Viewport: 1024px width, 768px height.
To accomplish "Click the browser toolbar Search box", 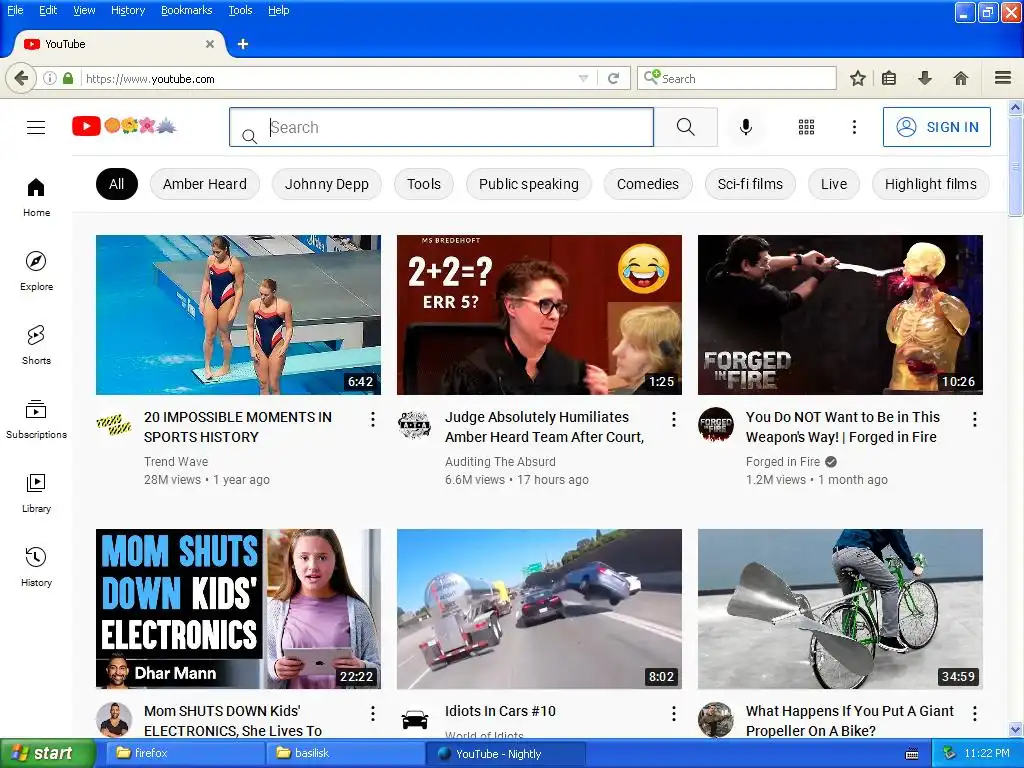I will click(x=737, y=78).
